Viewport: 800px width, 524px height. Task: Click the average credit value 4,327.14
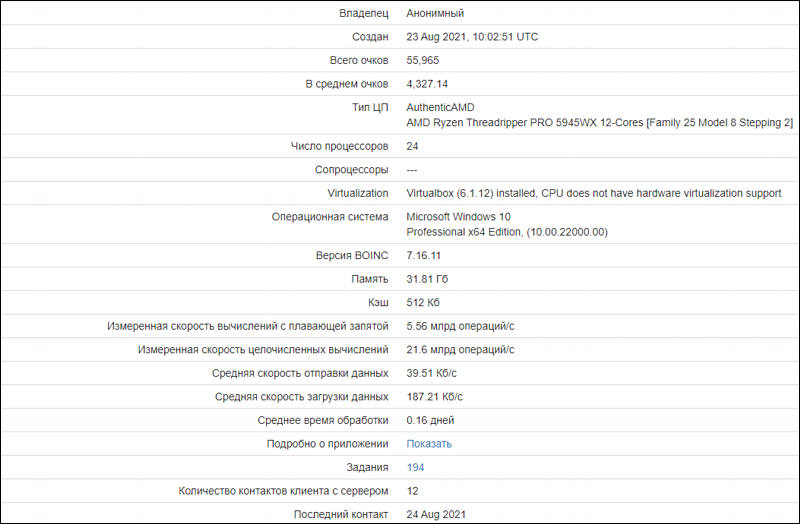427,84
